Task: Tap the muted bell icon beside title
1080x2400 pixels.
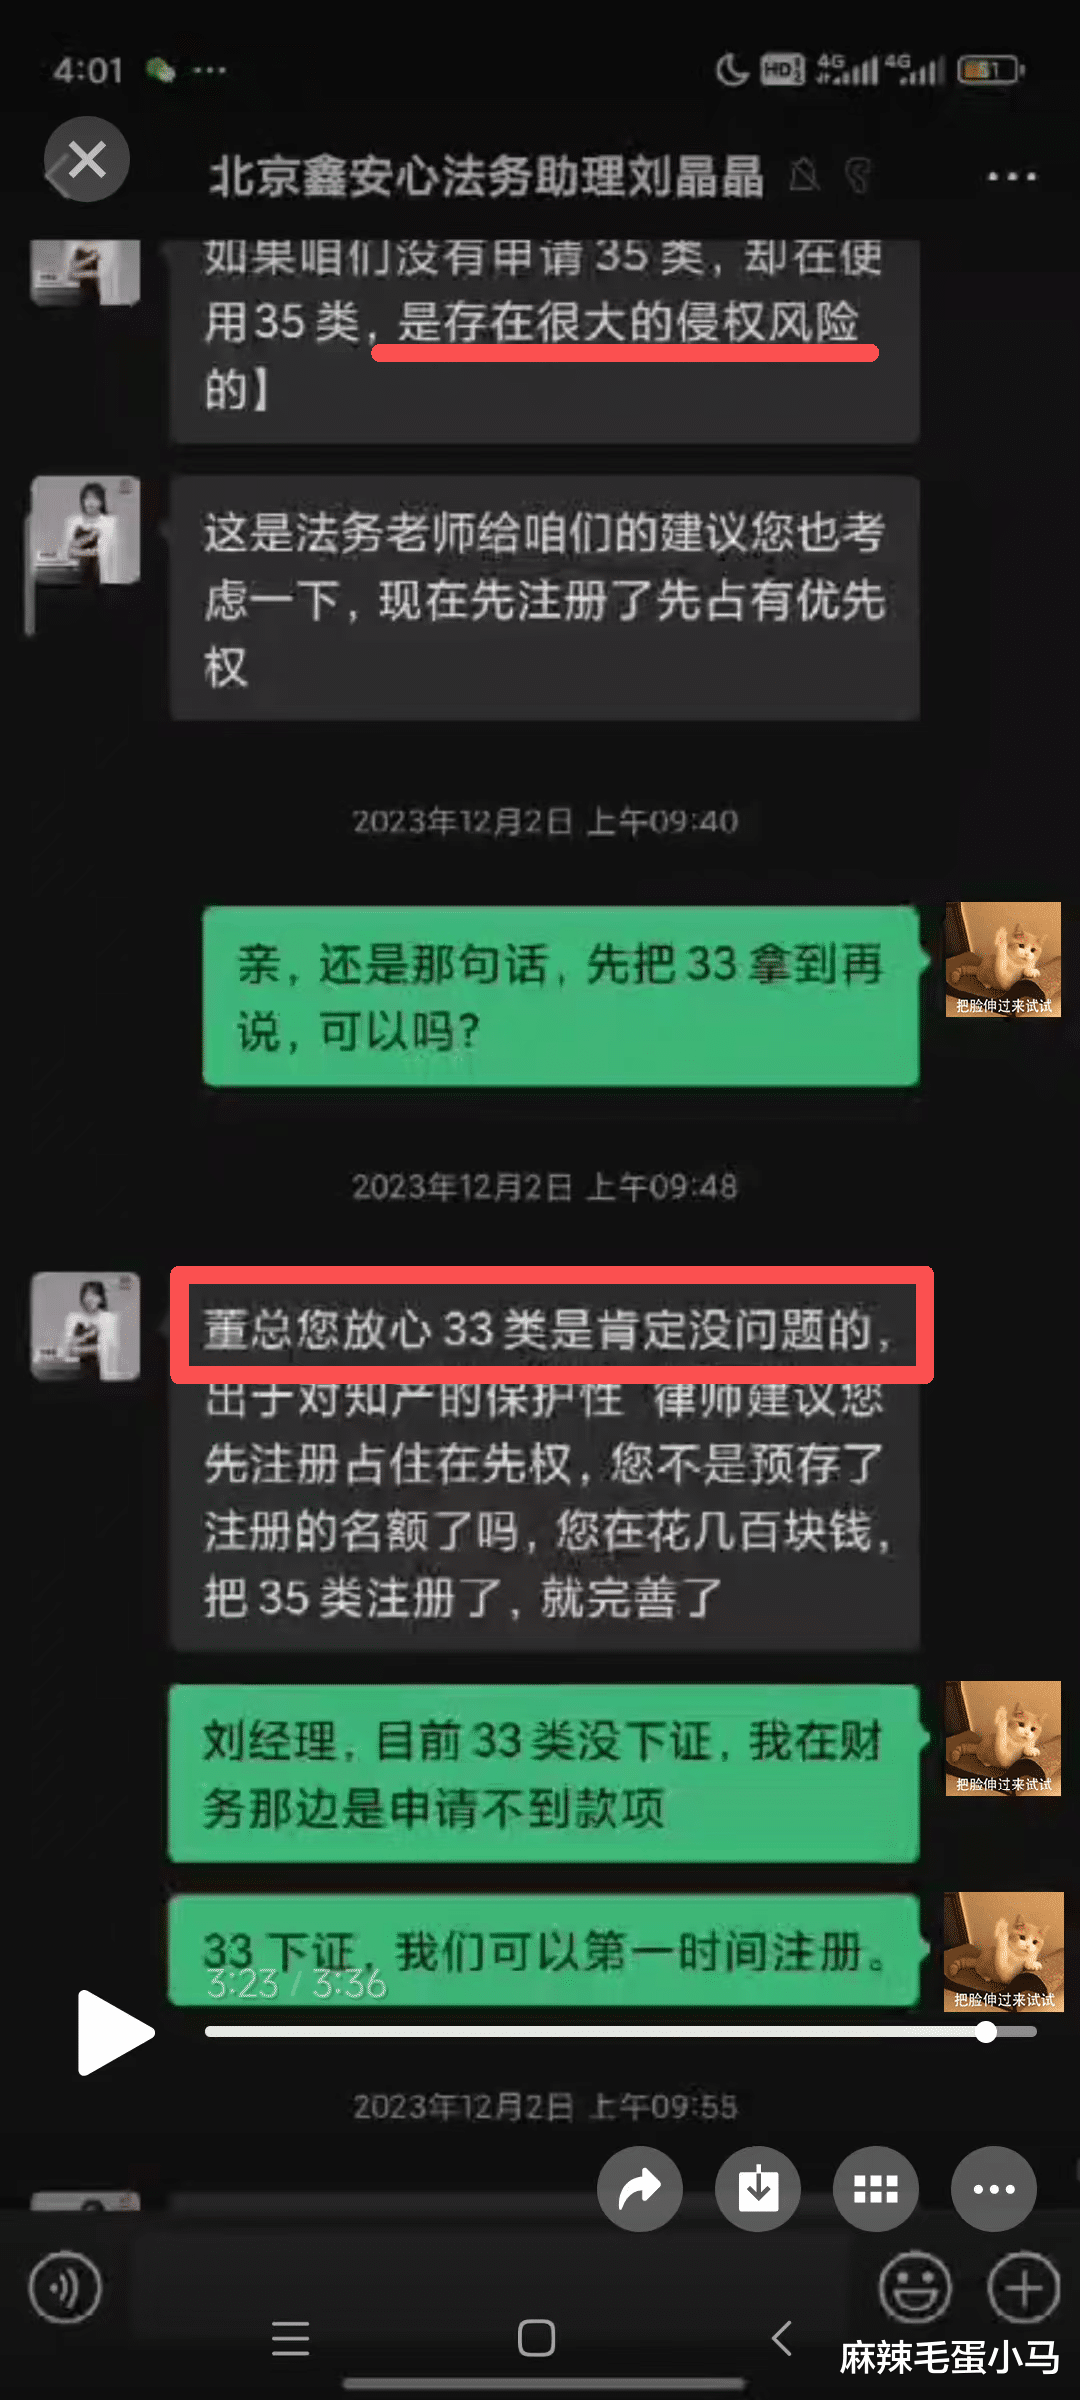Action: 804,176
